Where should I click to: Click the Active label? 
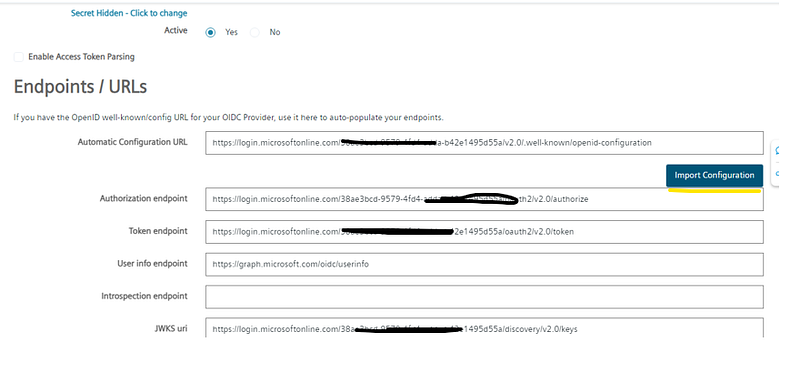[x=176, y=31]
